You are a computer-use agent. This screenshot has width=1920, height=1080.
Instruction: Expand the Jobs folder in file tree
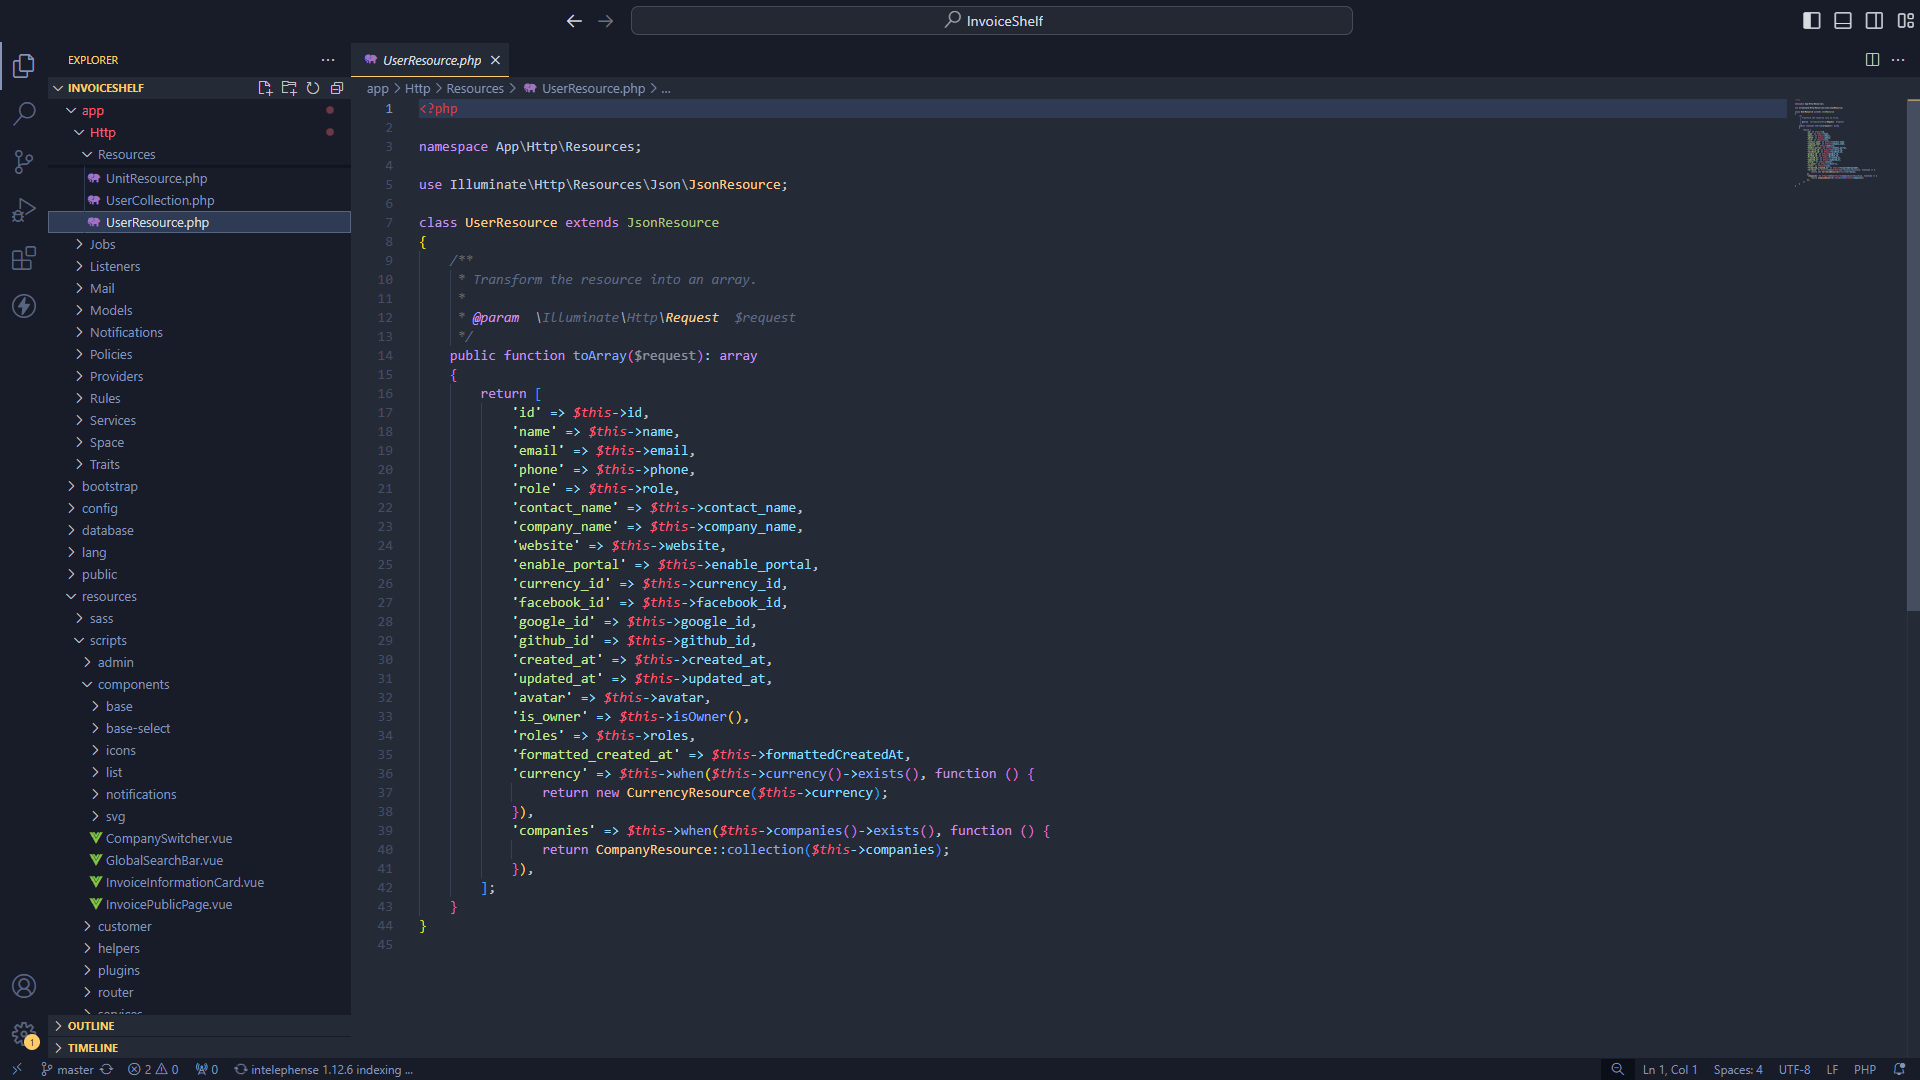103,244
